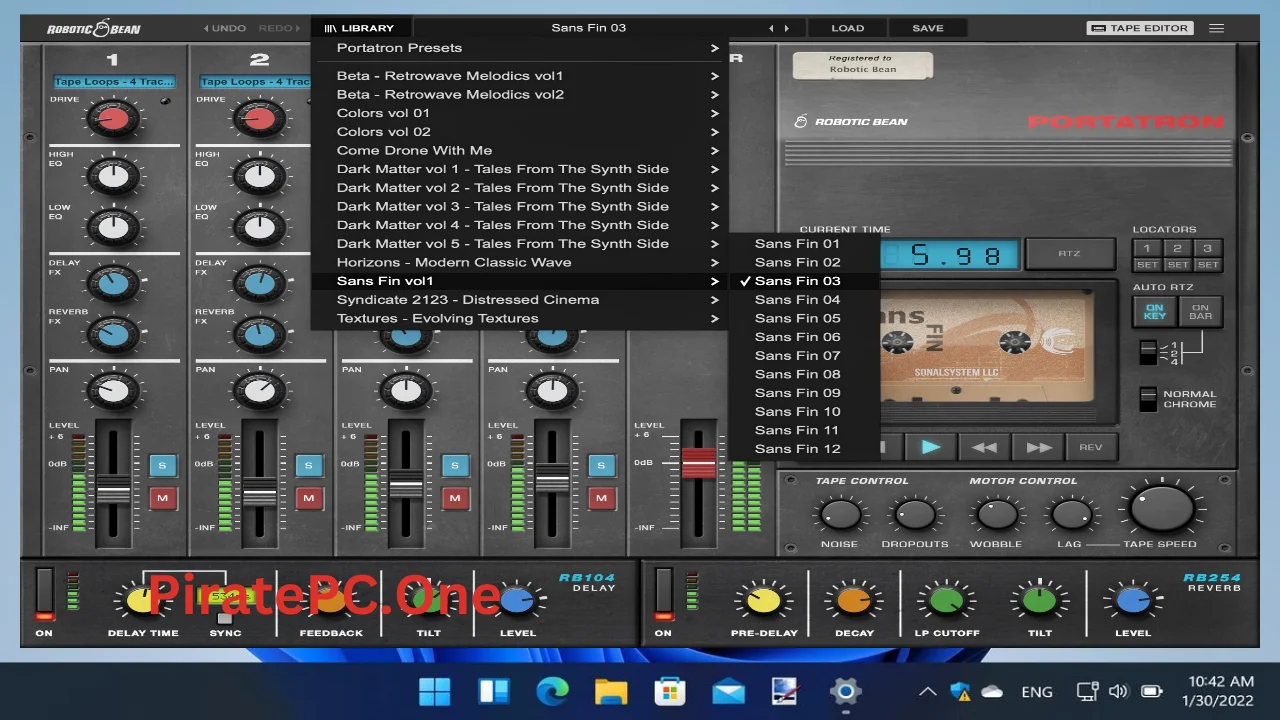Open channel 2 Tape Loops sample dropdown
The width and height of the screenshot is (1280, 720).
click(x=255, y=82)
